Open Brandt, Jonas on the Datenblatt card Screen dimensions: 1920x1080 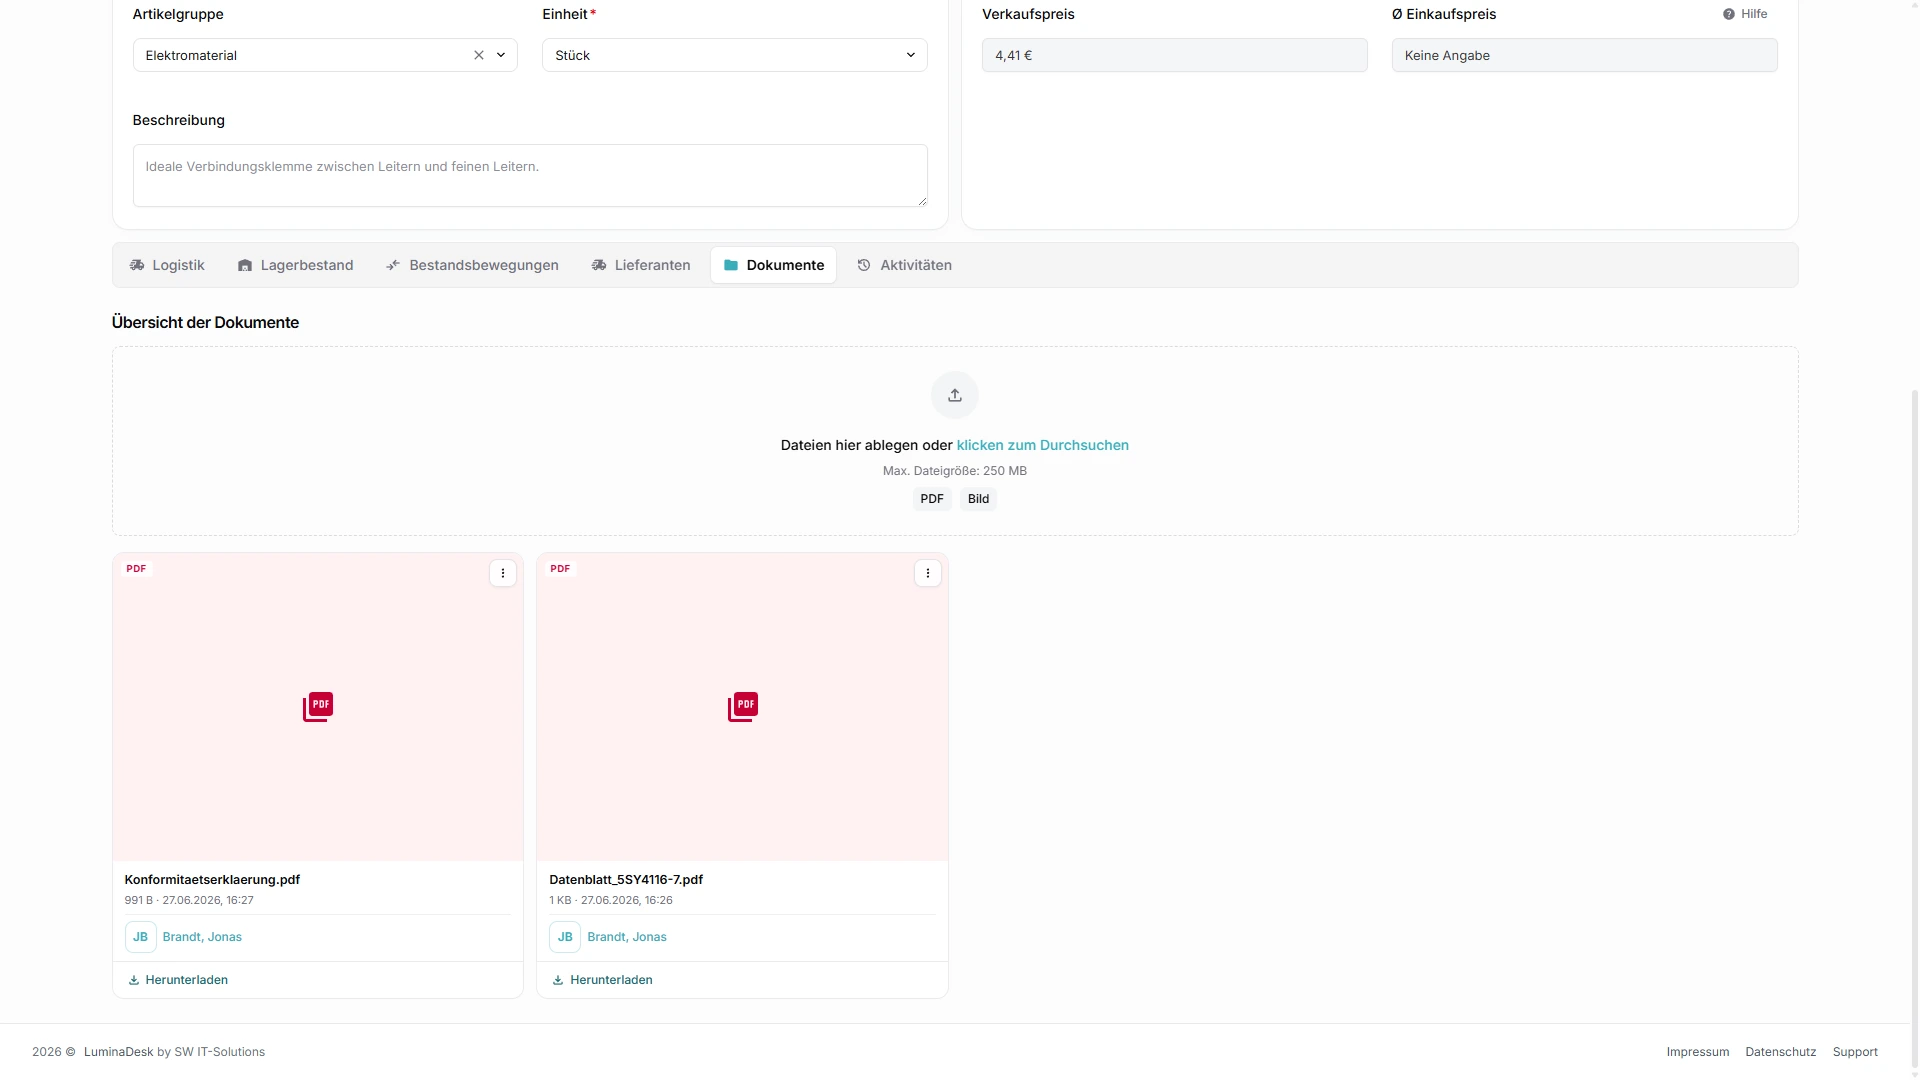click(627, 937)
